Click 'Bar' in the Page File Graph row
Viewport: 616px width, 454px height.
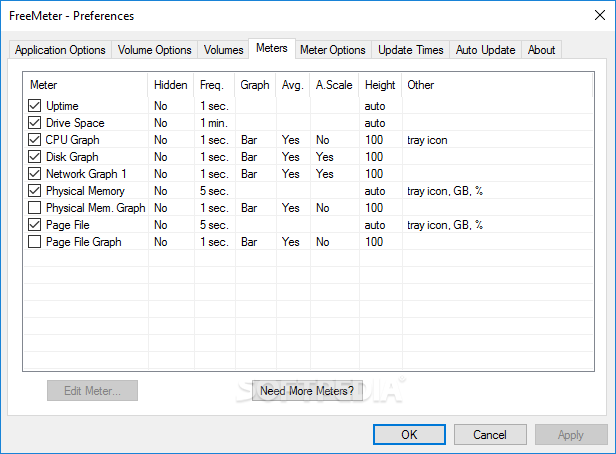coord(249,242)
